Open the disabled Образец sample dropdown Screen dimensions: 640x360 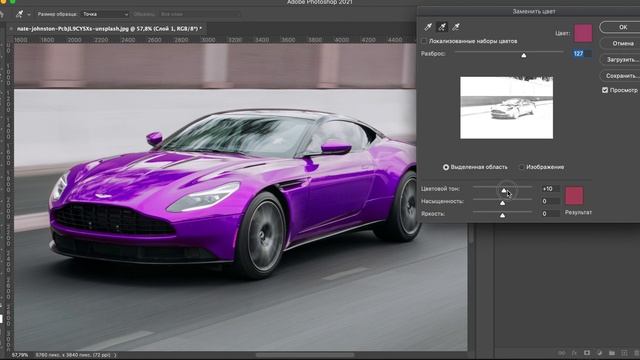coord(200,14)
